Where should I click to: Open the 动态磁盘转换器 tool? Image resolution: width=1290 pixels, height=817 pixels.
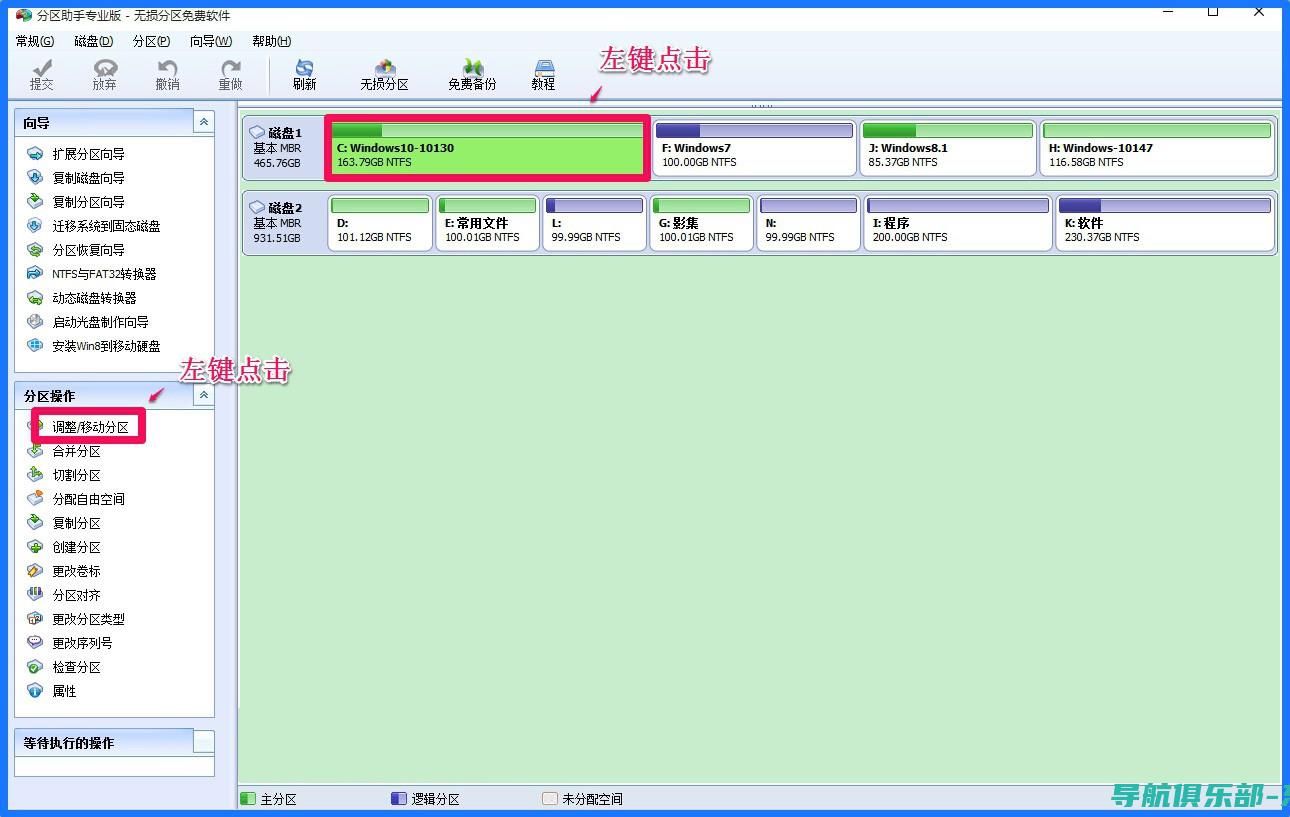(82, 298)
